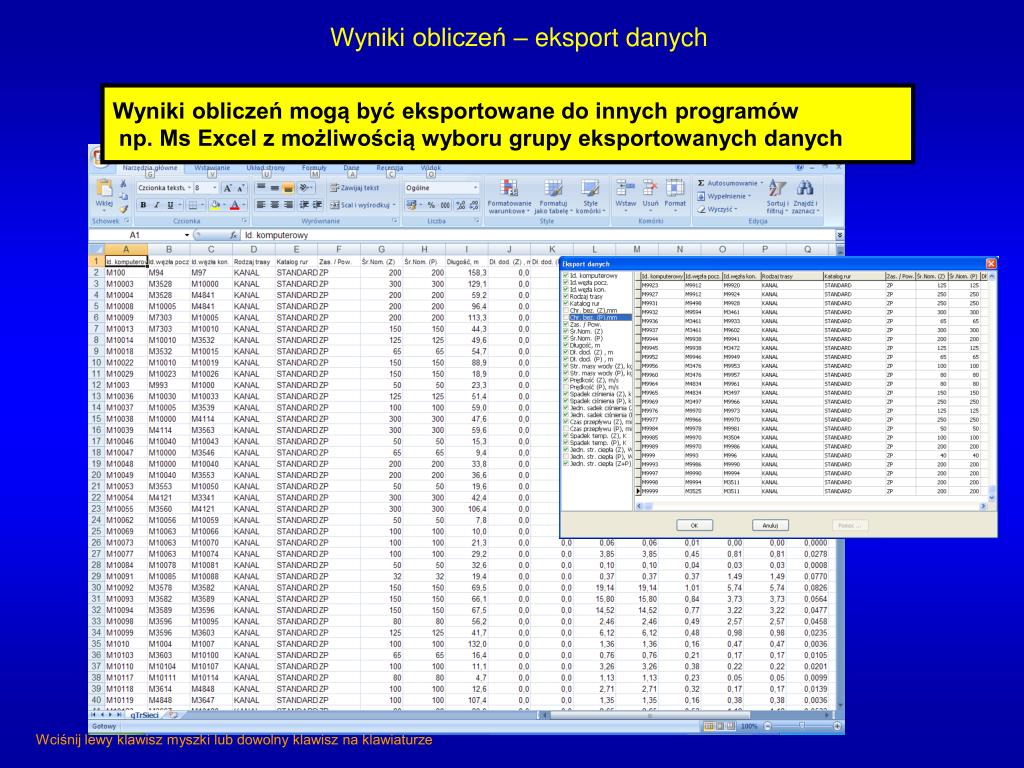Viewport: 1024px width, 768px height.
Task: Expand the Scal i wyśrodkuj dropdown
Action: click(x=394, y=205)
